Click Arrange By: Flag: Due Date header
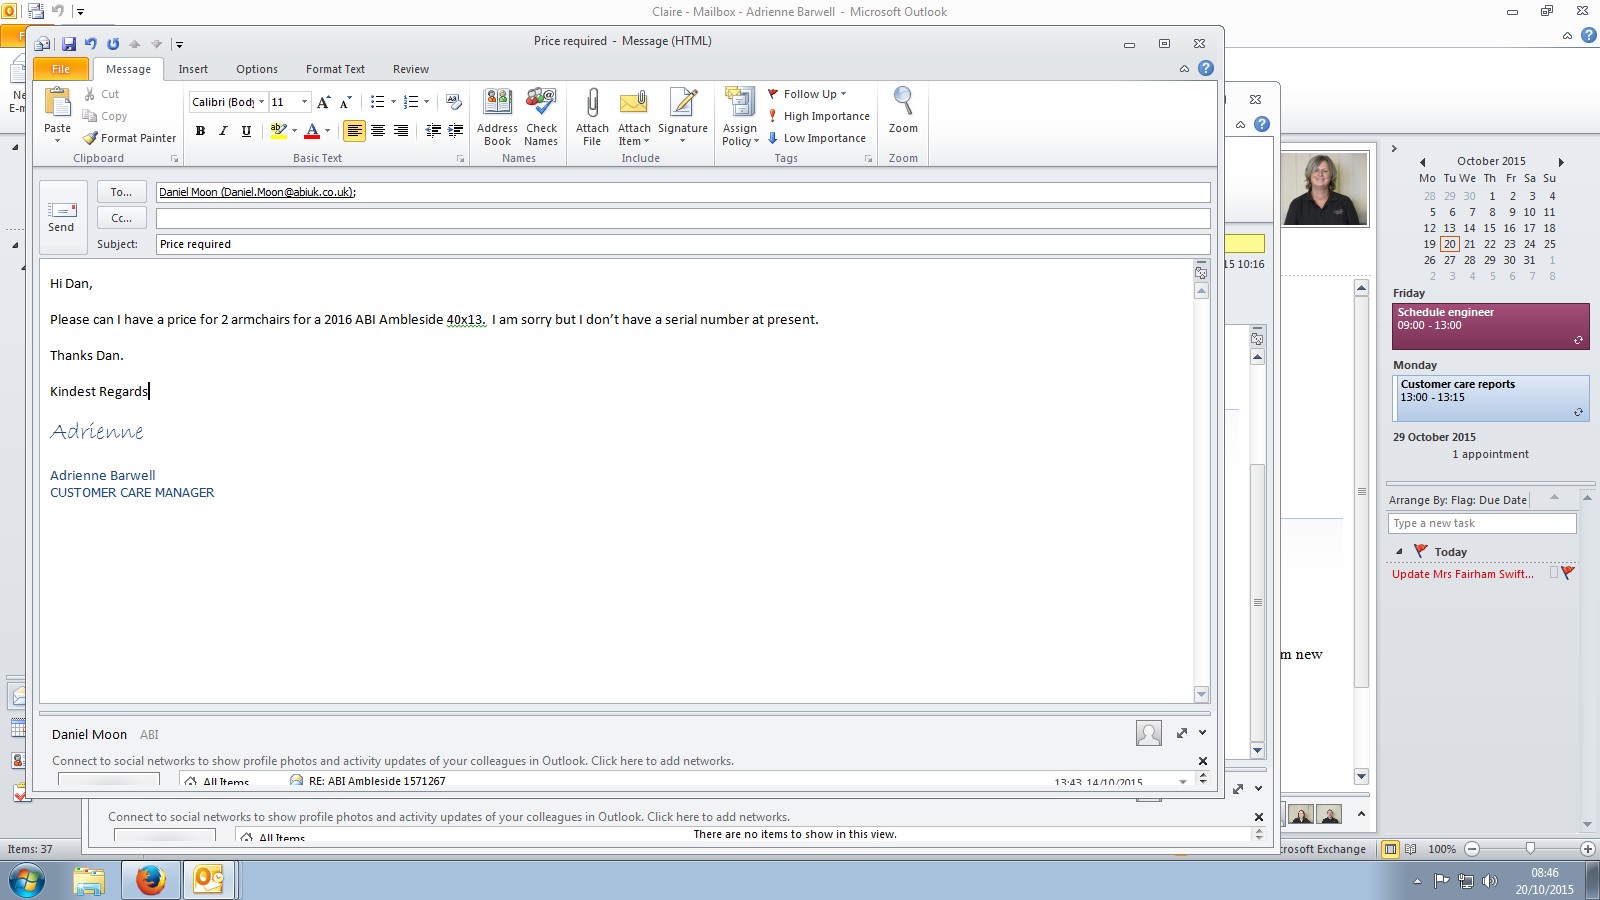 click(1457, 500)
